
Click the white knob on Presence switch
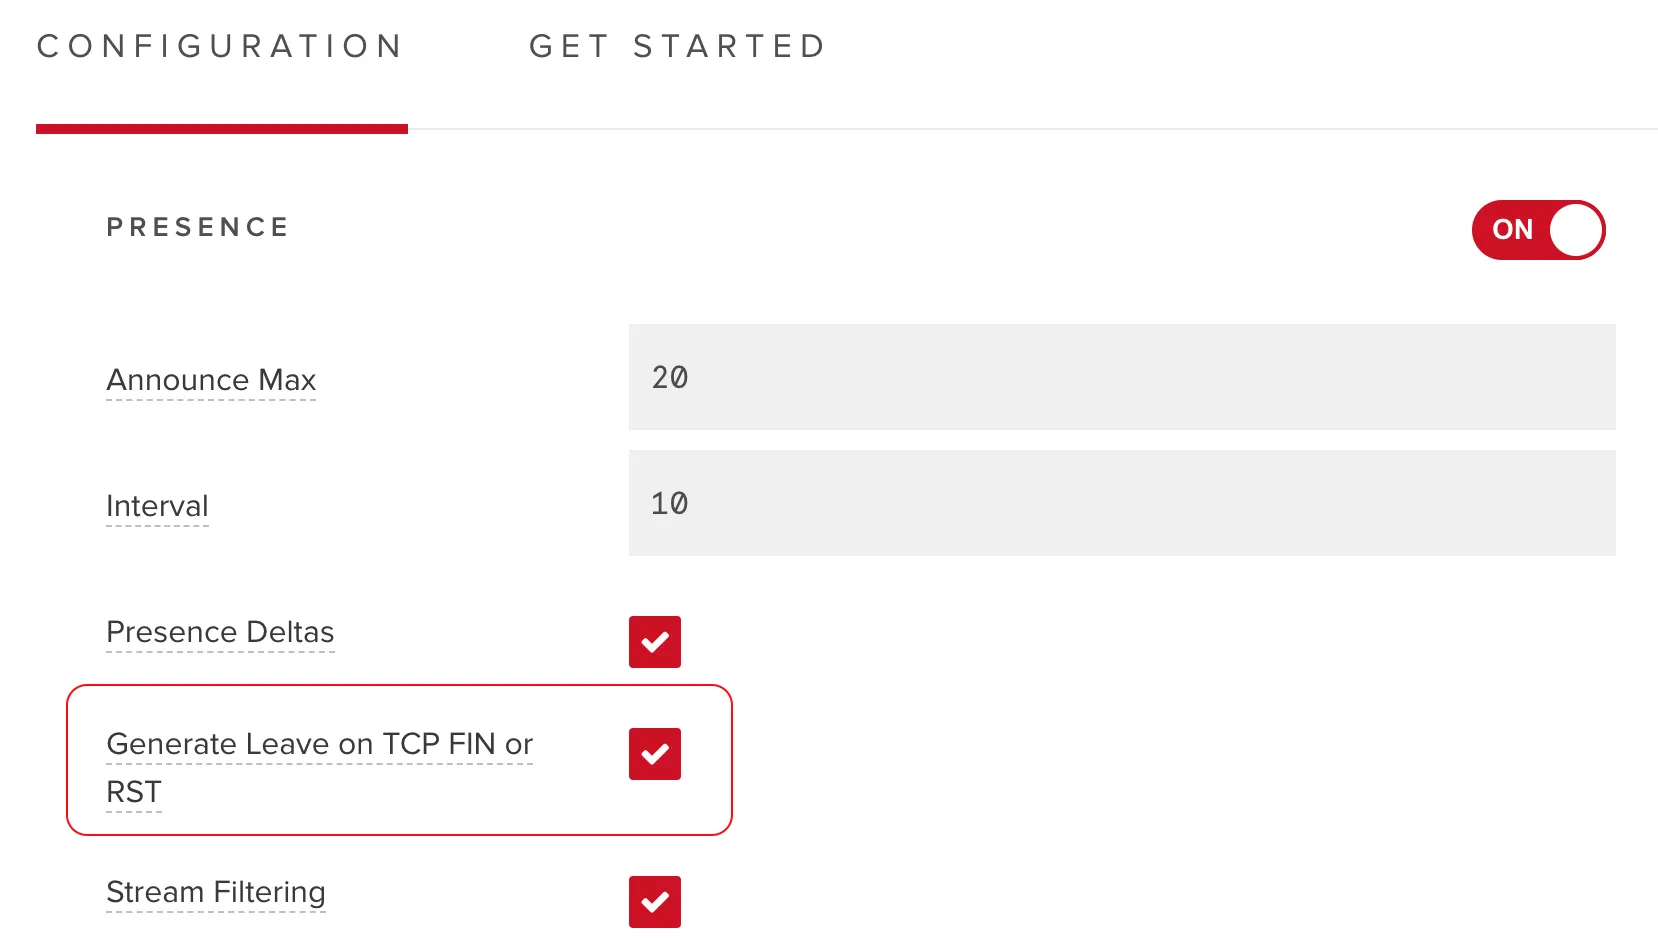(x=1576, y=230)
